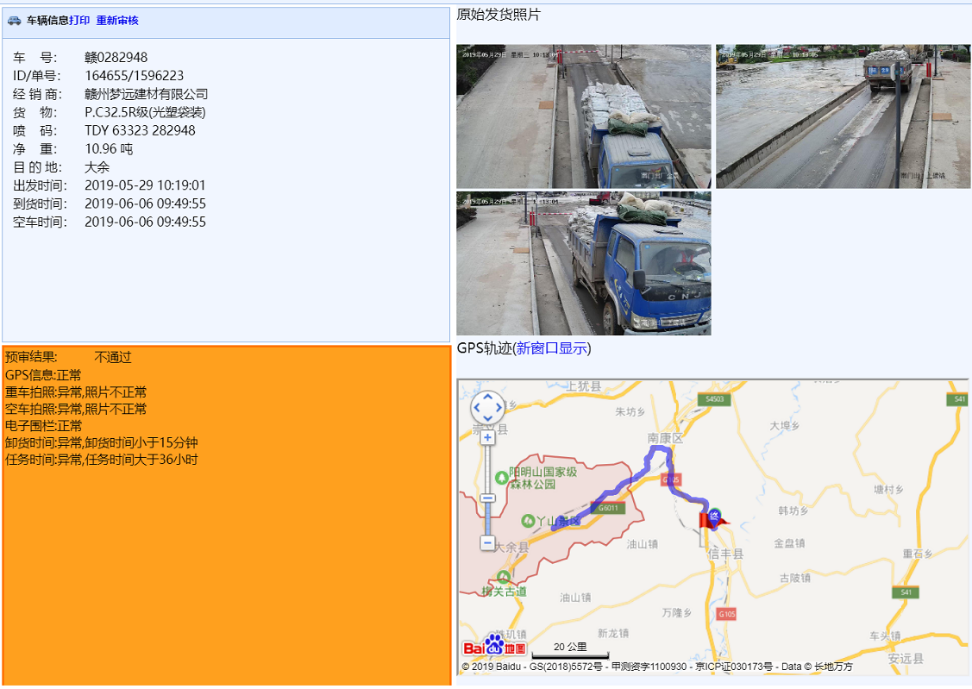Click the green 阳明山国家级森林公园 park icon

tap(502, 478)
